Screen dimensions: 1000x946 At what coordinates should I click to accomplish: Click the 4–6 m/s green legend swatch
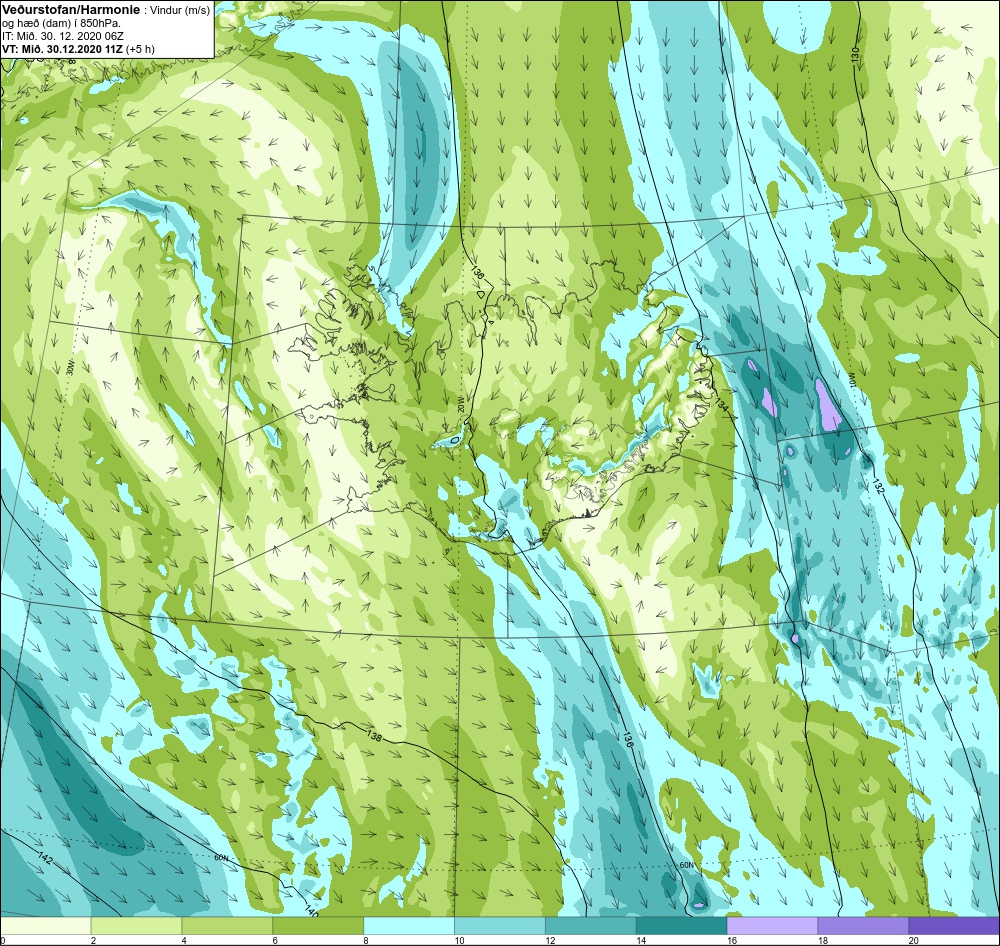[x=227, y=924]
